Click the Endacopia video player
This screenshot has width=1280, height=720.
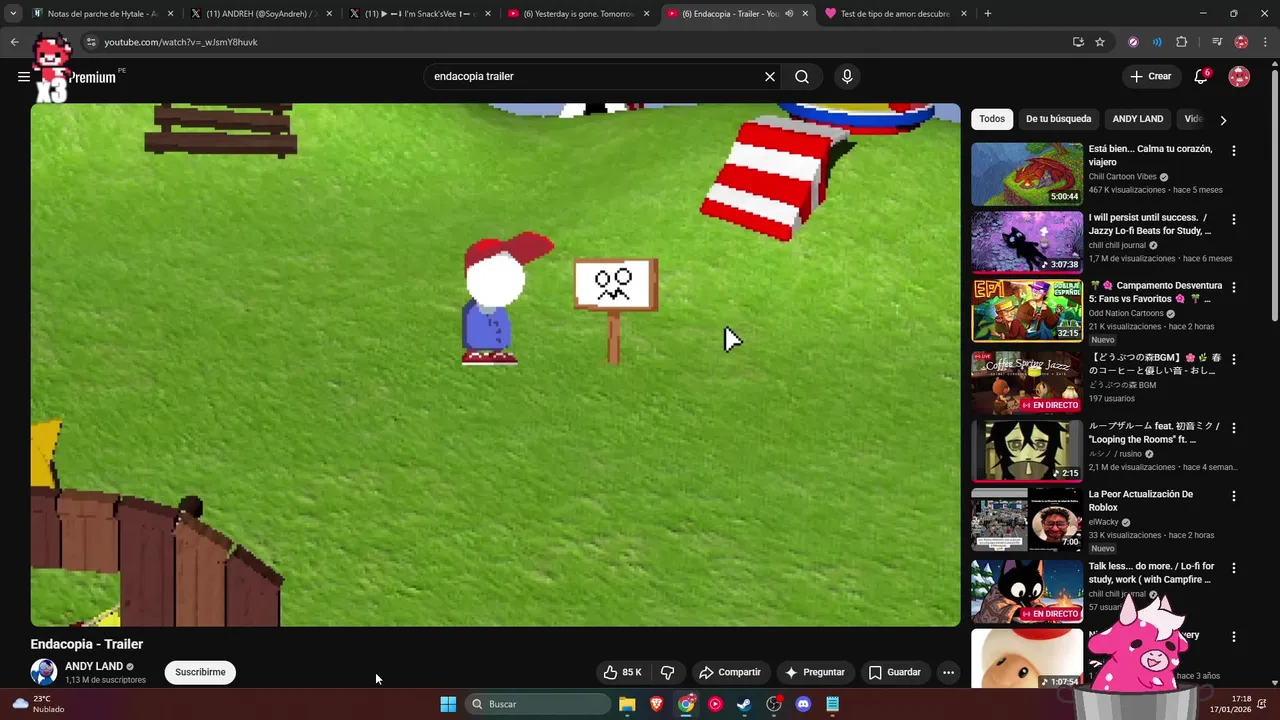495,365
